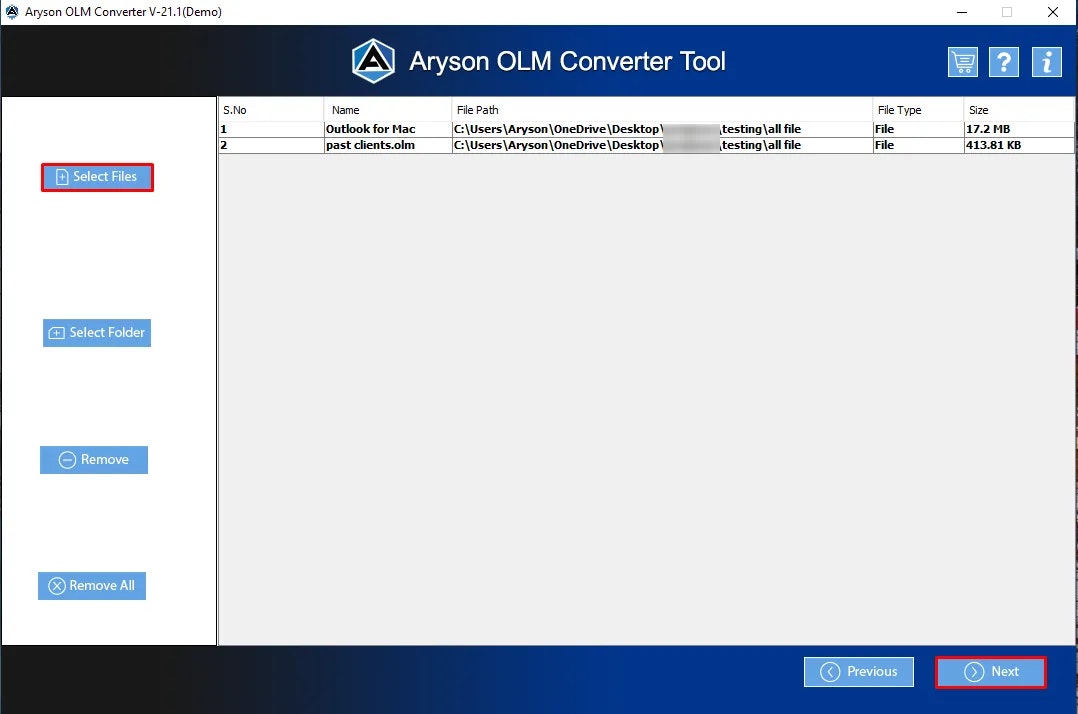Click the File type cell in 413.81 KB row
The width and height of the screenshot is (1078, 714).
pos(918,145)
